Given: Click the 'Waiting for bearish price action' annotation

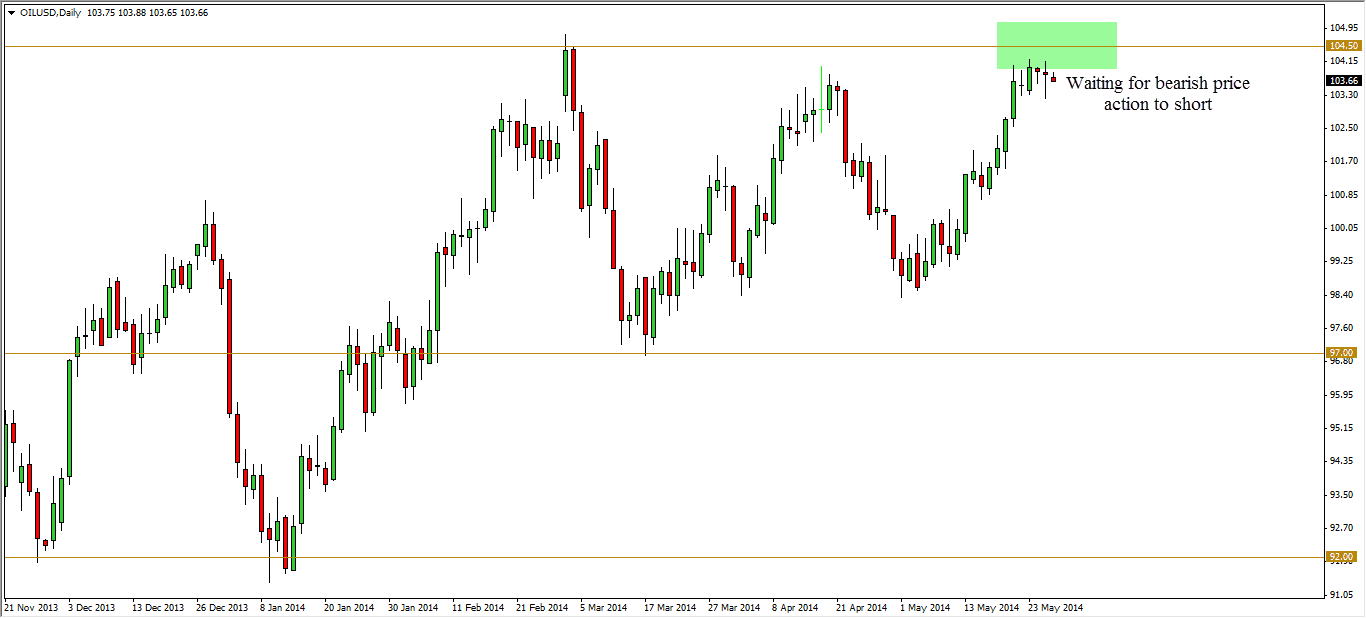Looking at the screenshot, I should pyautogui.click(x=1158, y=93).
